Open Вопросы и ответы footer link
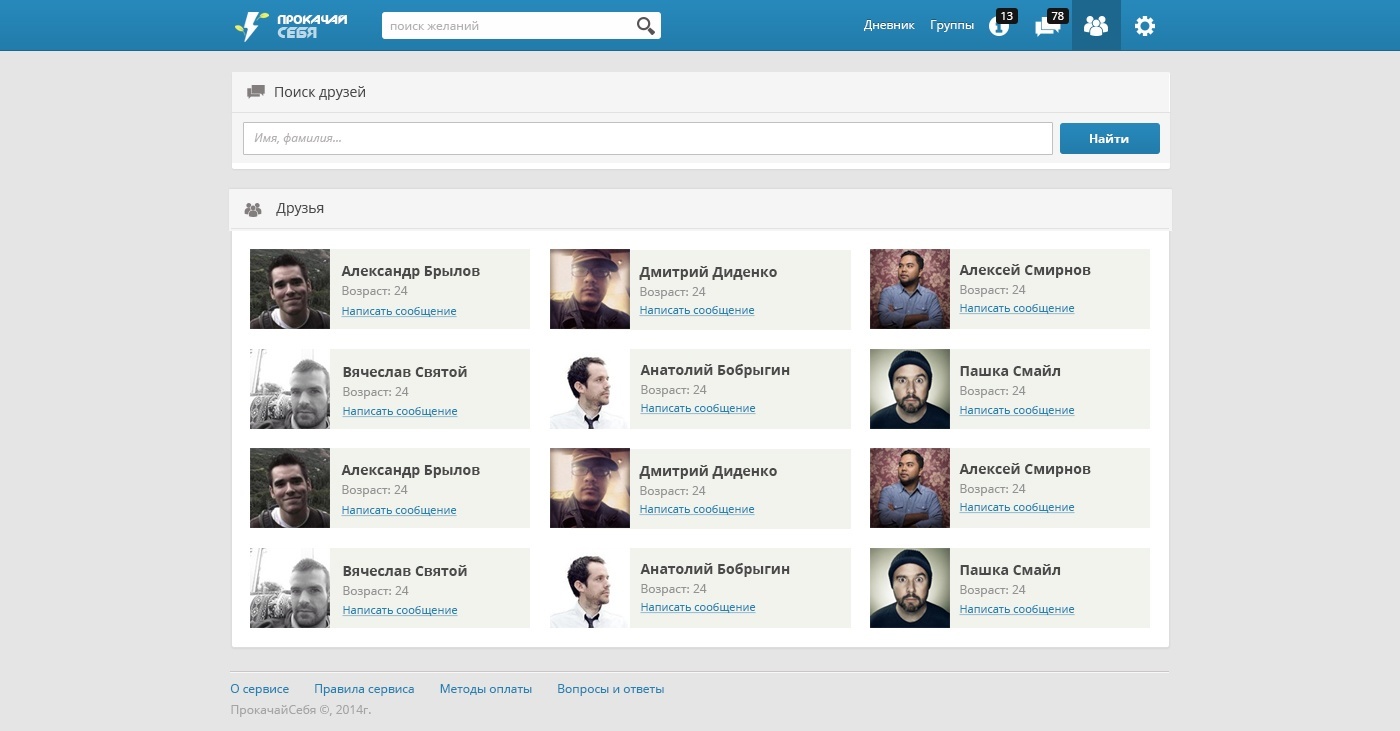 [x=611, y=689]
